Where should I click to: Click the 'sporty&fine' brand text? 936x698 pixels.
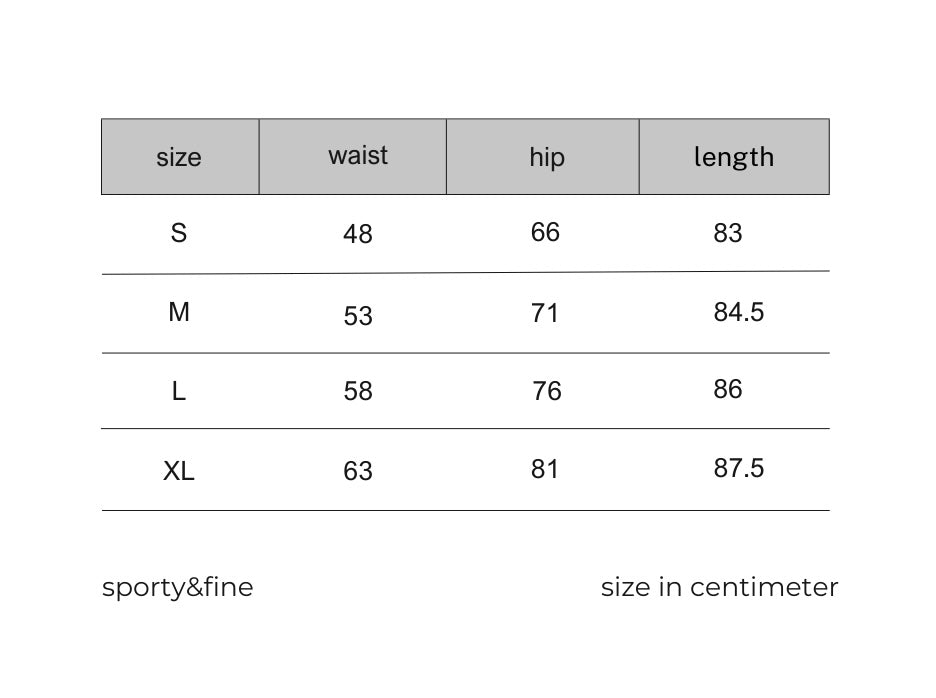click(178, 587)
